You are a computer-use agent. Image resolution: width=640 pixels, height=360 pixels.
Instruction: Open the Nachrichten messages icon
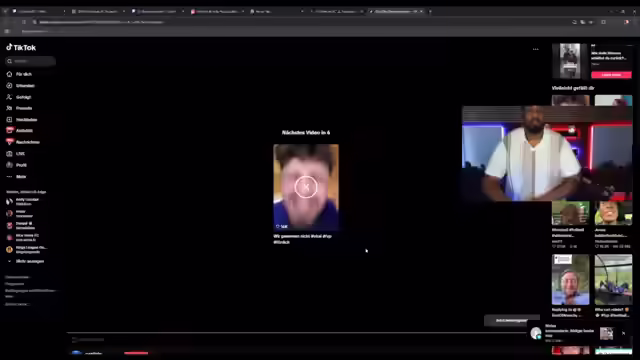pyautogui.click(x=10, y=142)
